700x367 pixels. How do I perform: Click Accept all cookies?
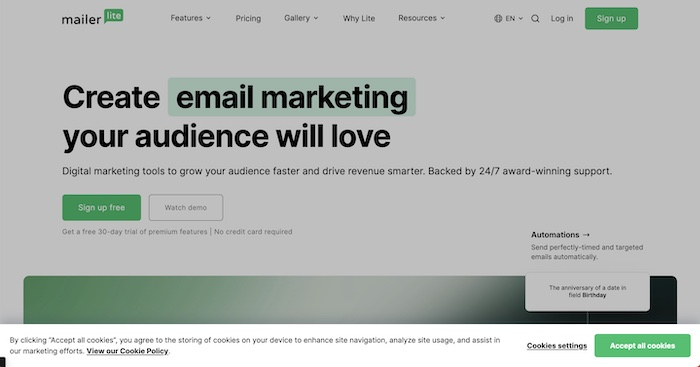tap(642, 346)
